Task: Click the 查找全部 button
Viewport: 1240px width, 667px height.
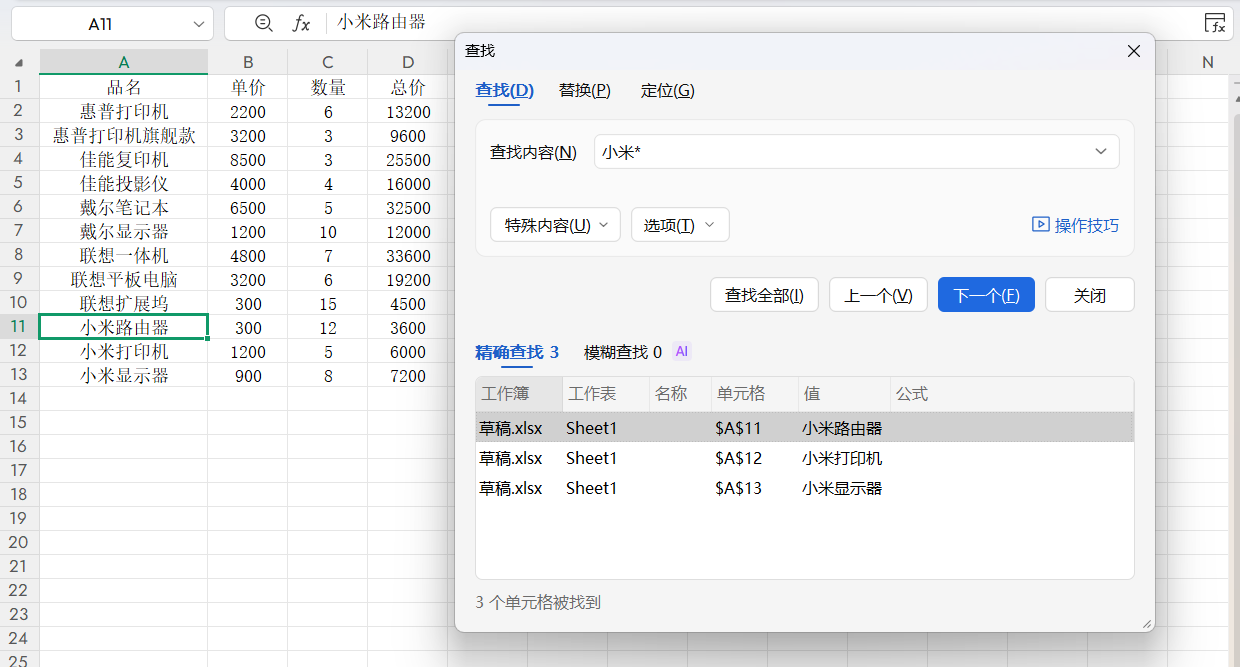Action: (x=764, y=295)
